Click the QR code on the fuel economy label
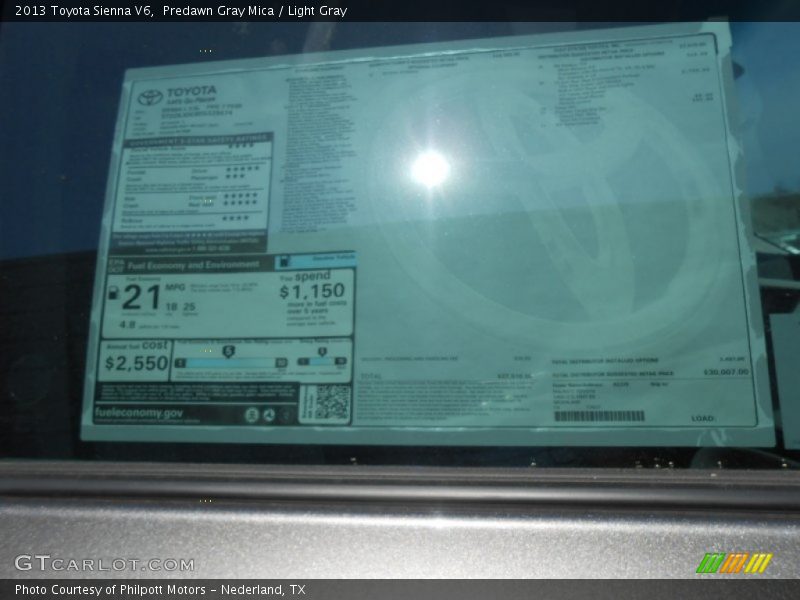Screen dimensions: 800x600 (332, 403)
